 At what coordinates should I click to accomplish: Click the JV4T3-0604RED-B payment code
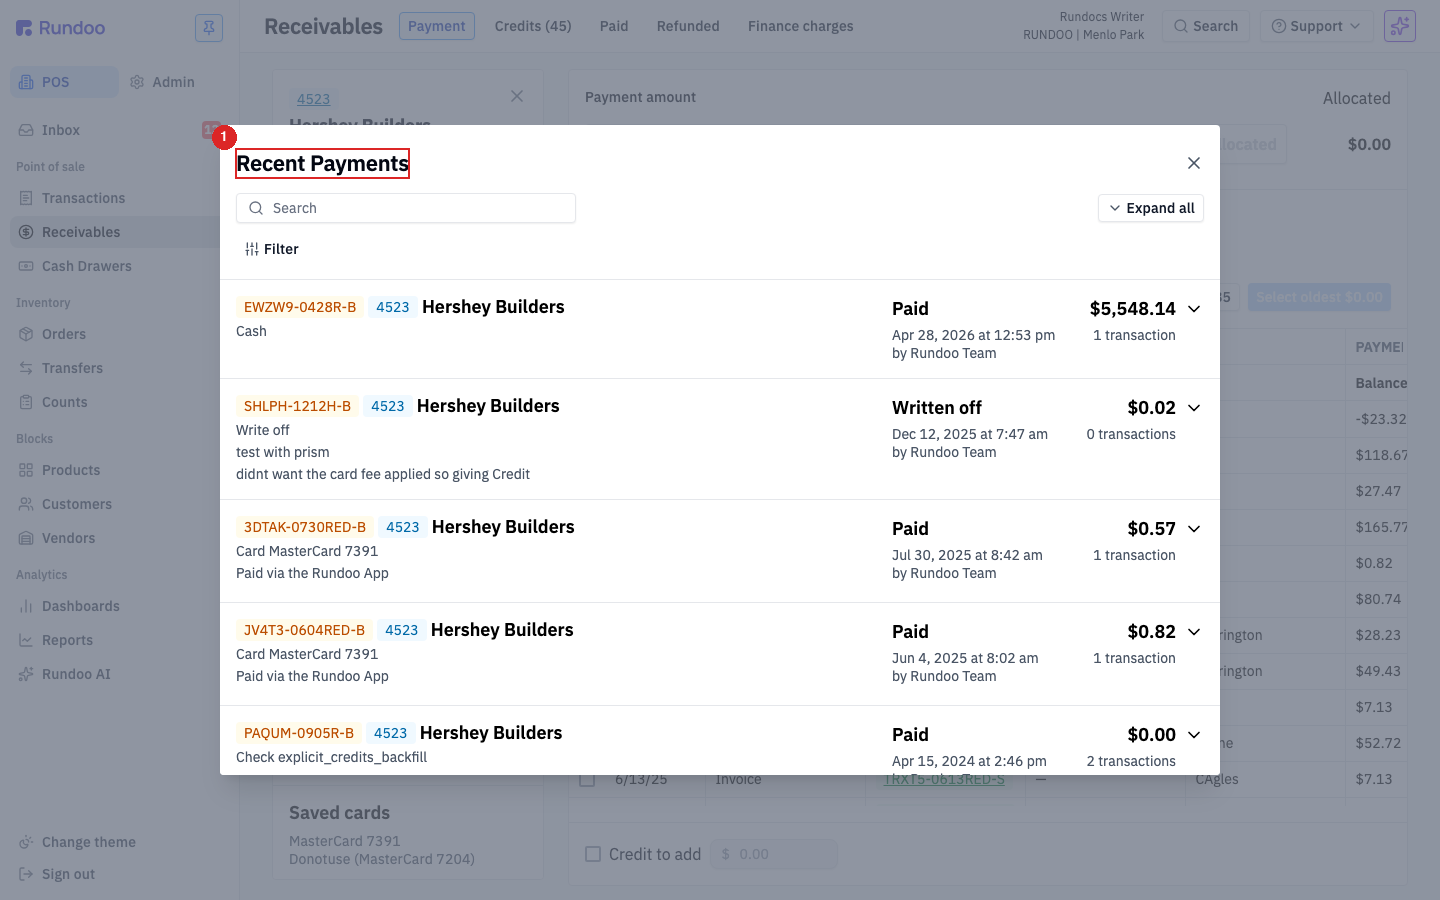pos(304,630)
